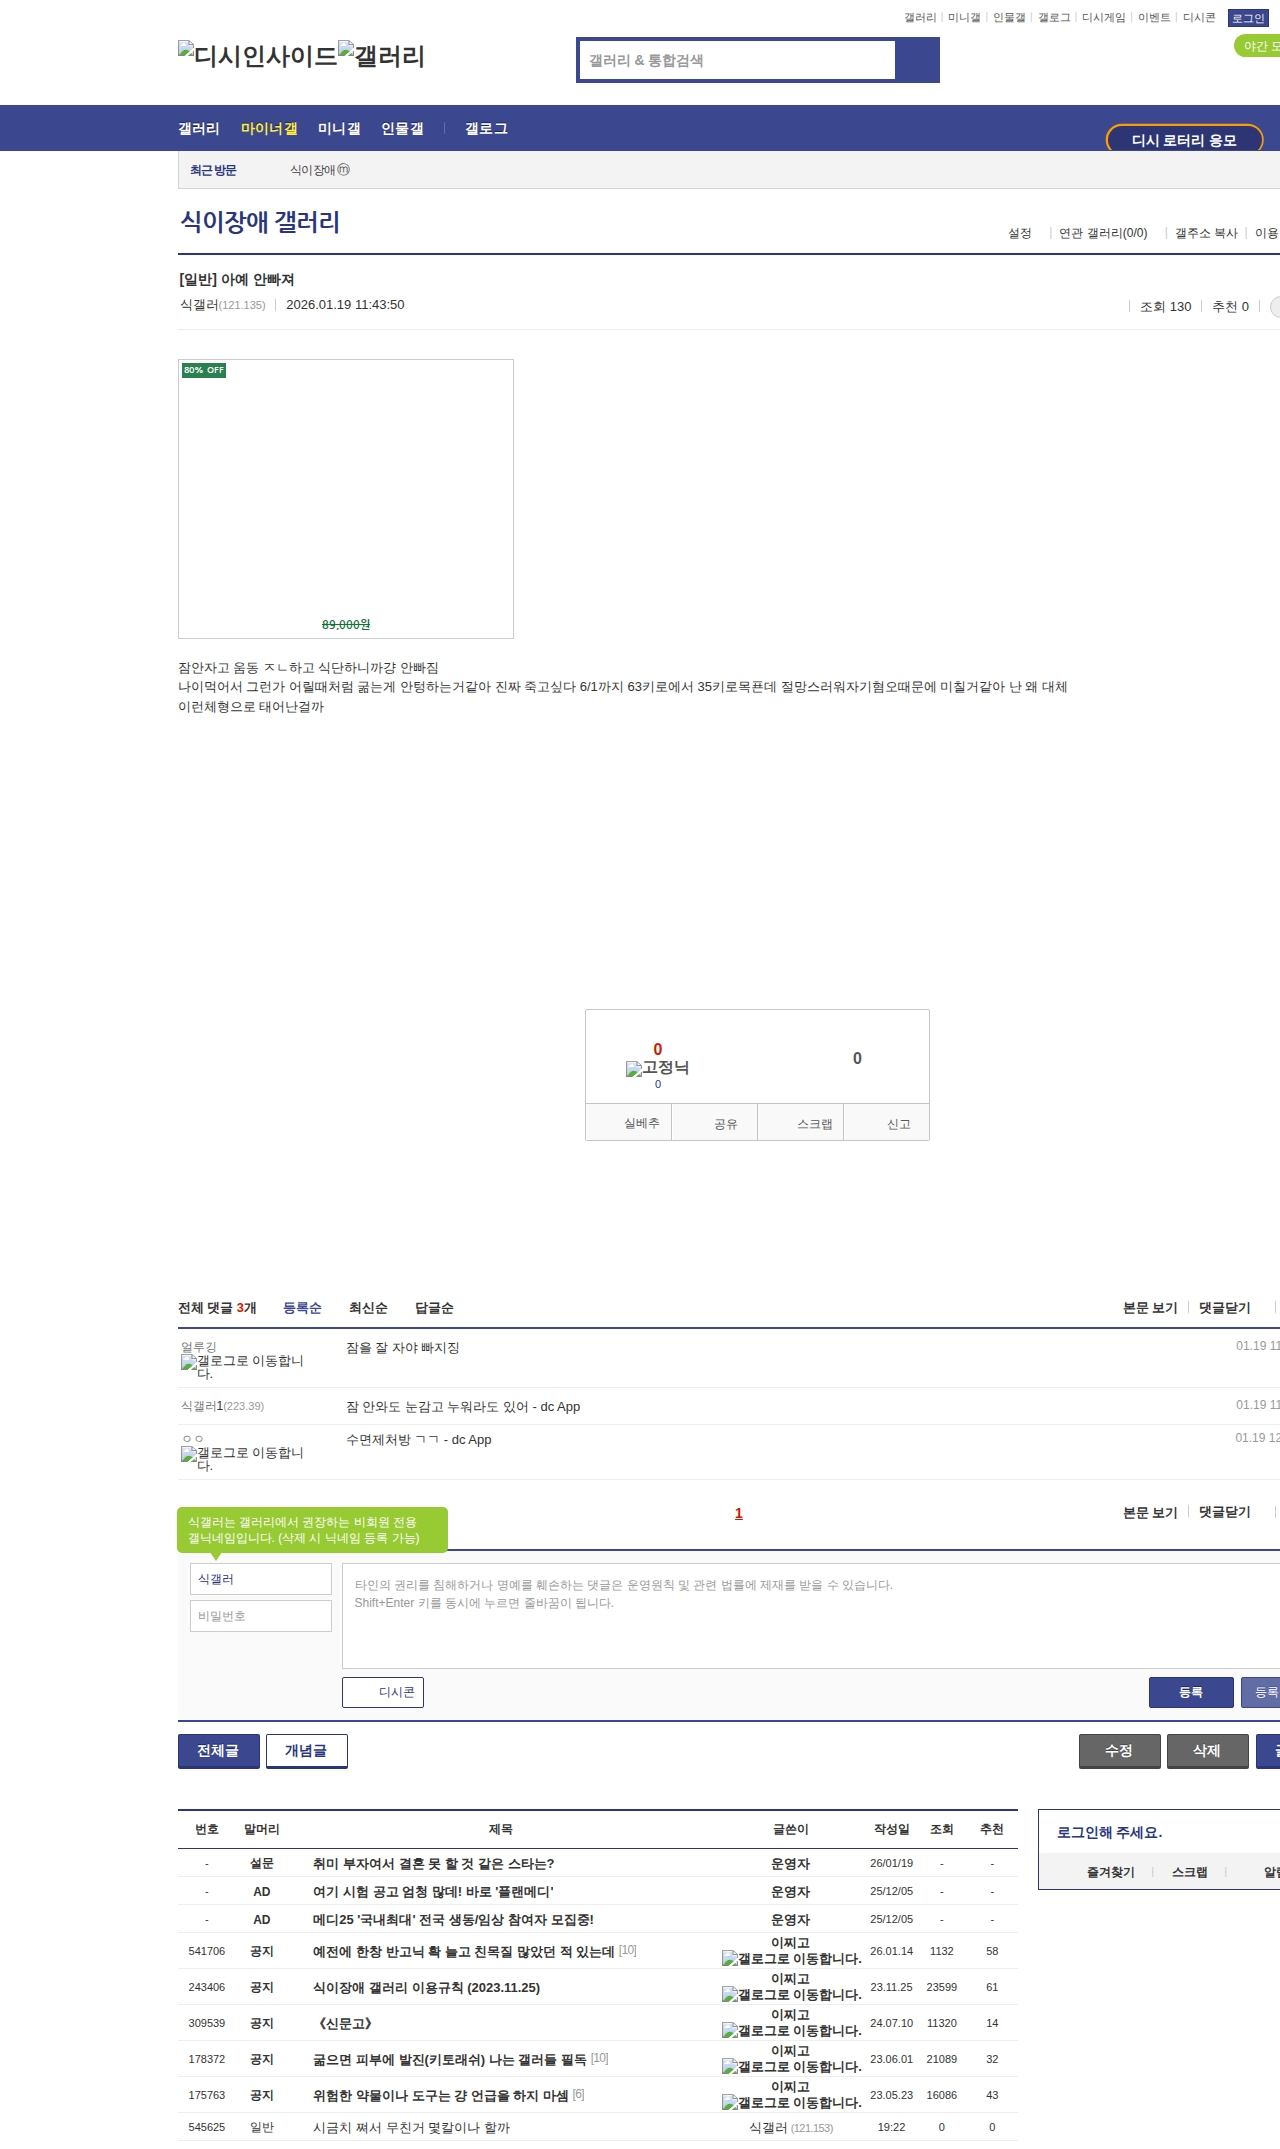Open the 인물갤 link in the small top links

1009,18
